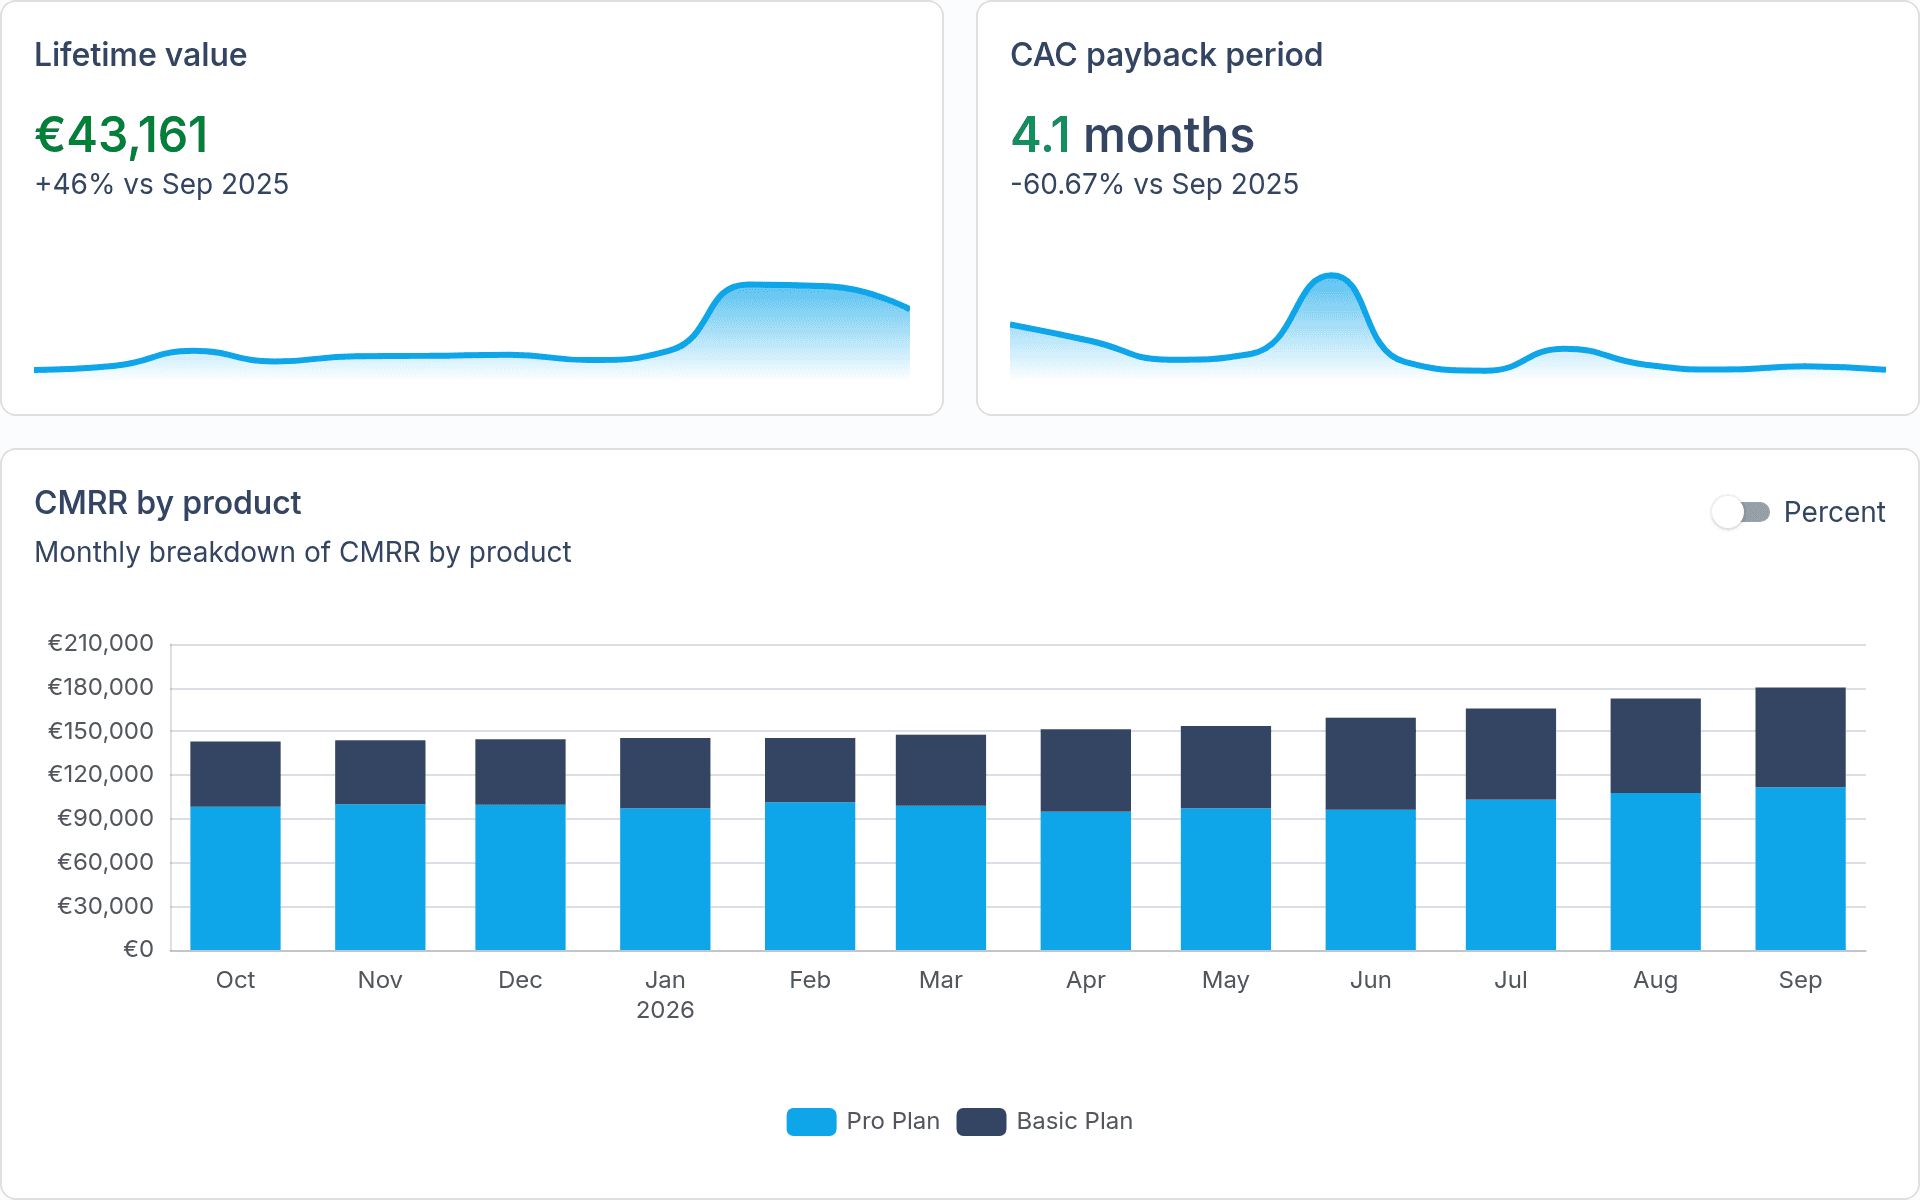Click the Lifetime value card title
This screenshot has height=1200, width=1920.
pos(140,55)
